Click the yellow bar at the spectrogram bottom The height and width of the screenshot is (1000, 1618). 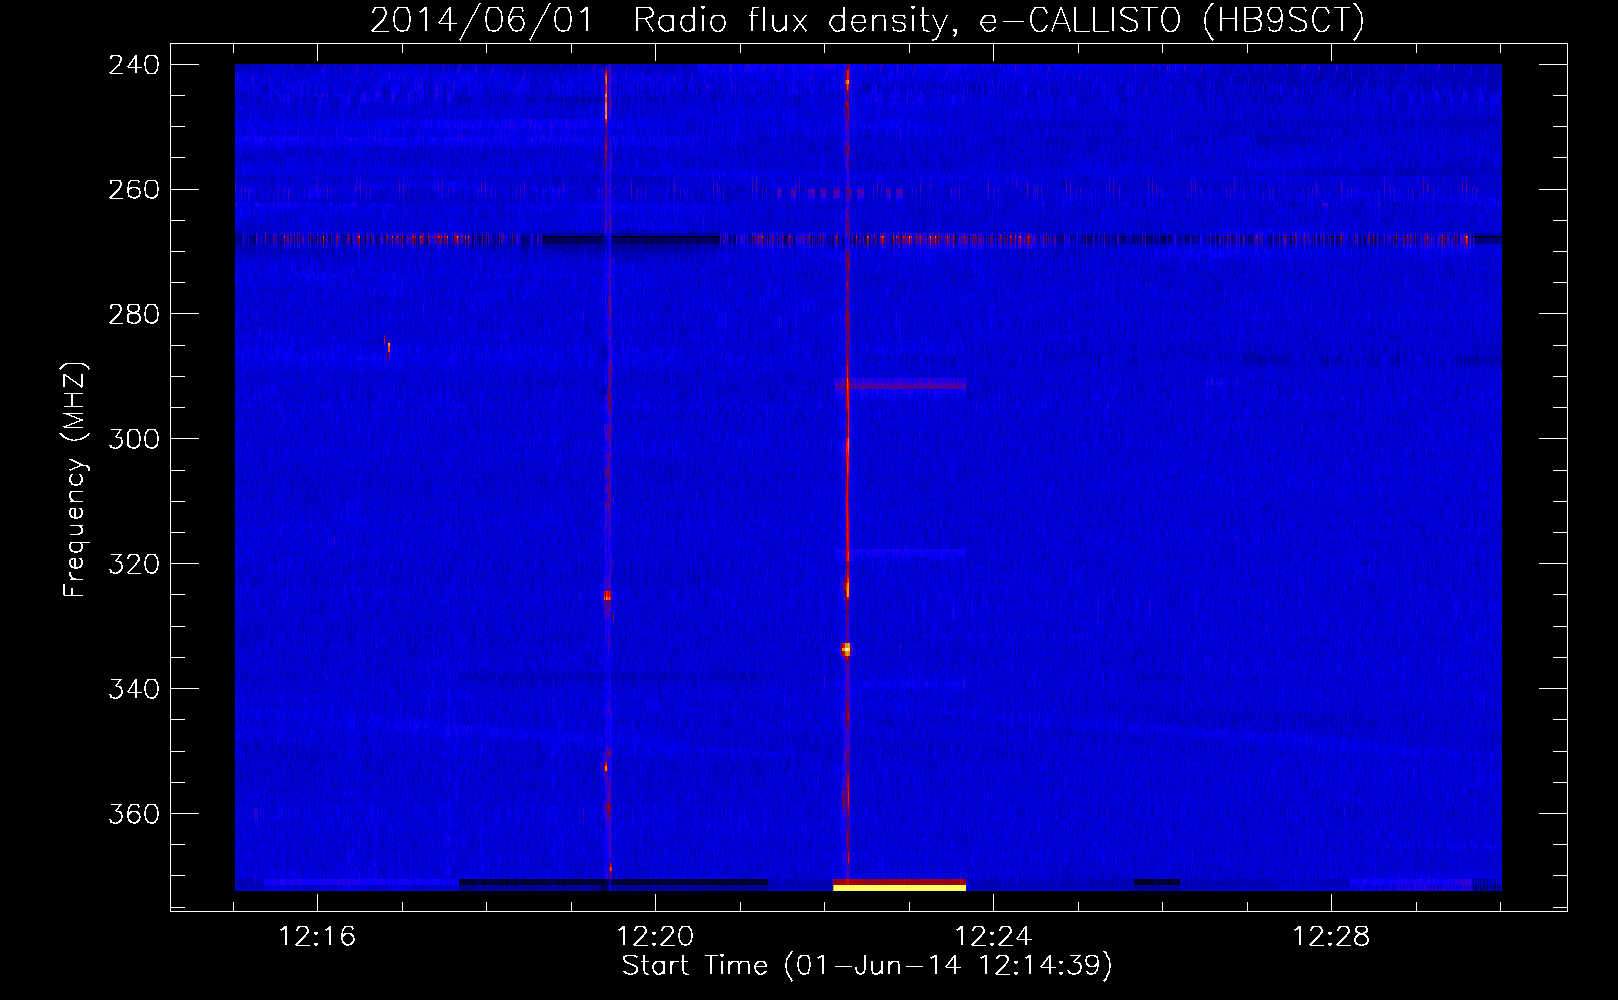pyautogui.click(x=899, y=887)
